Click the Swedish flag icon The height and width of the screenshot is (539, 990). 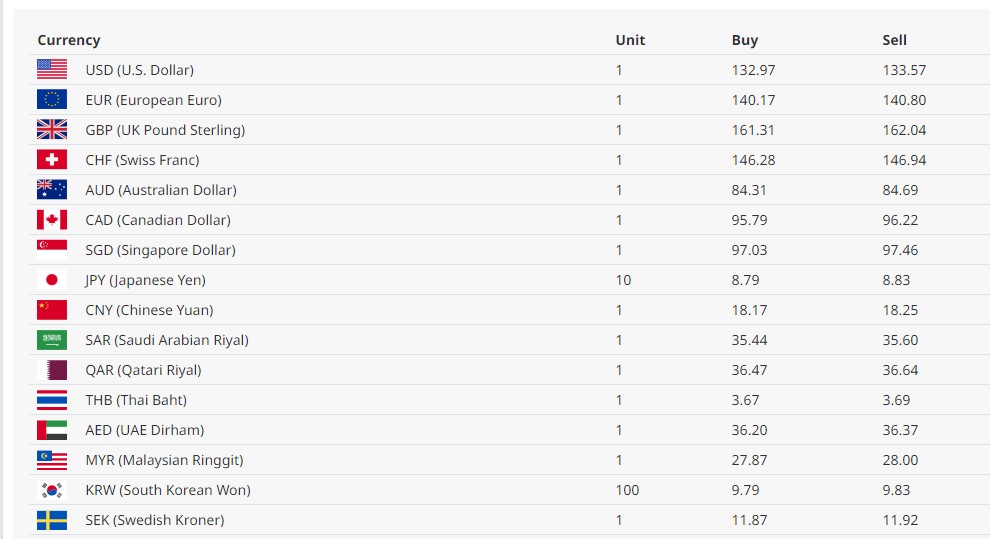(52, 520)
